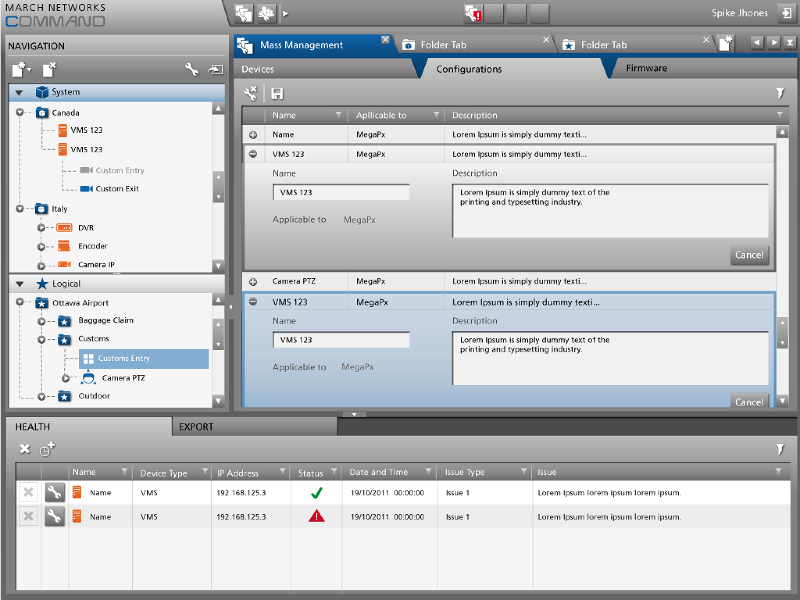The width and height of the screenshot is (800, 600).
Task: Click the wrench settings icon in Navigation panel
Action: [x=192, y=70]
